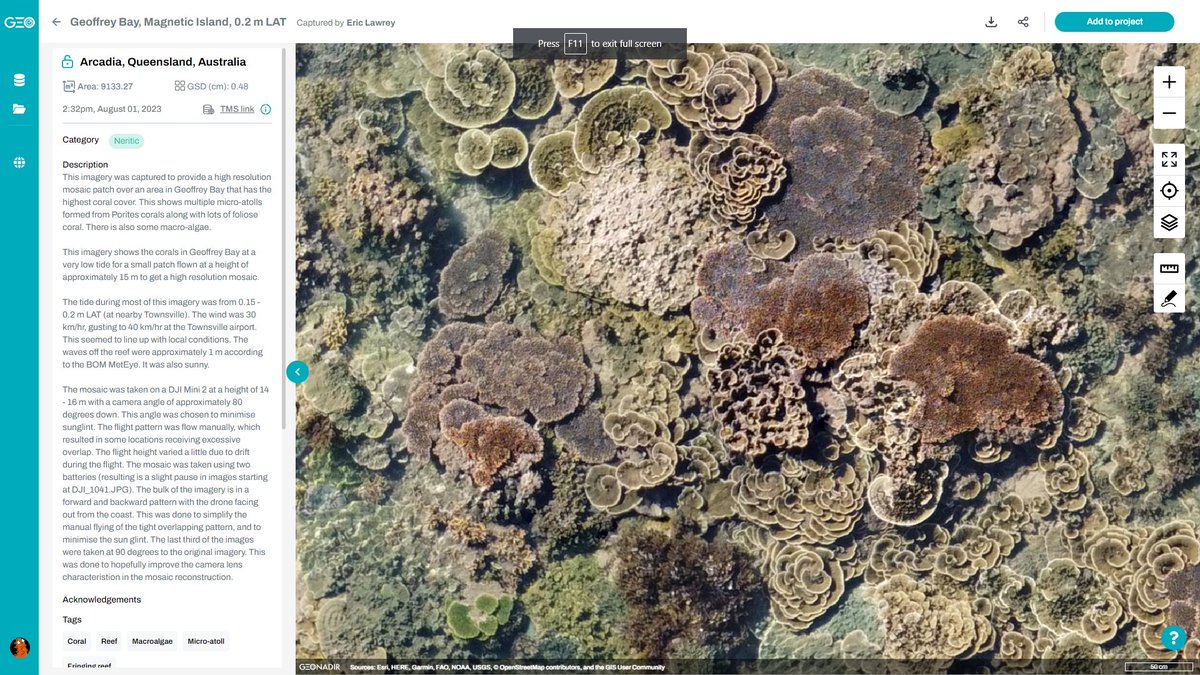Open the datasets database icon
This screenshot has width=1200, height=675.
point(19,81)
